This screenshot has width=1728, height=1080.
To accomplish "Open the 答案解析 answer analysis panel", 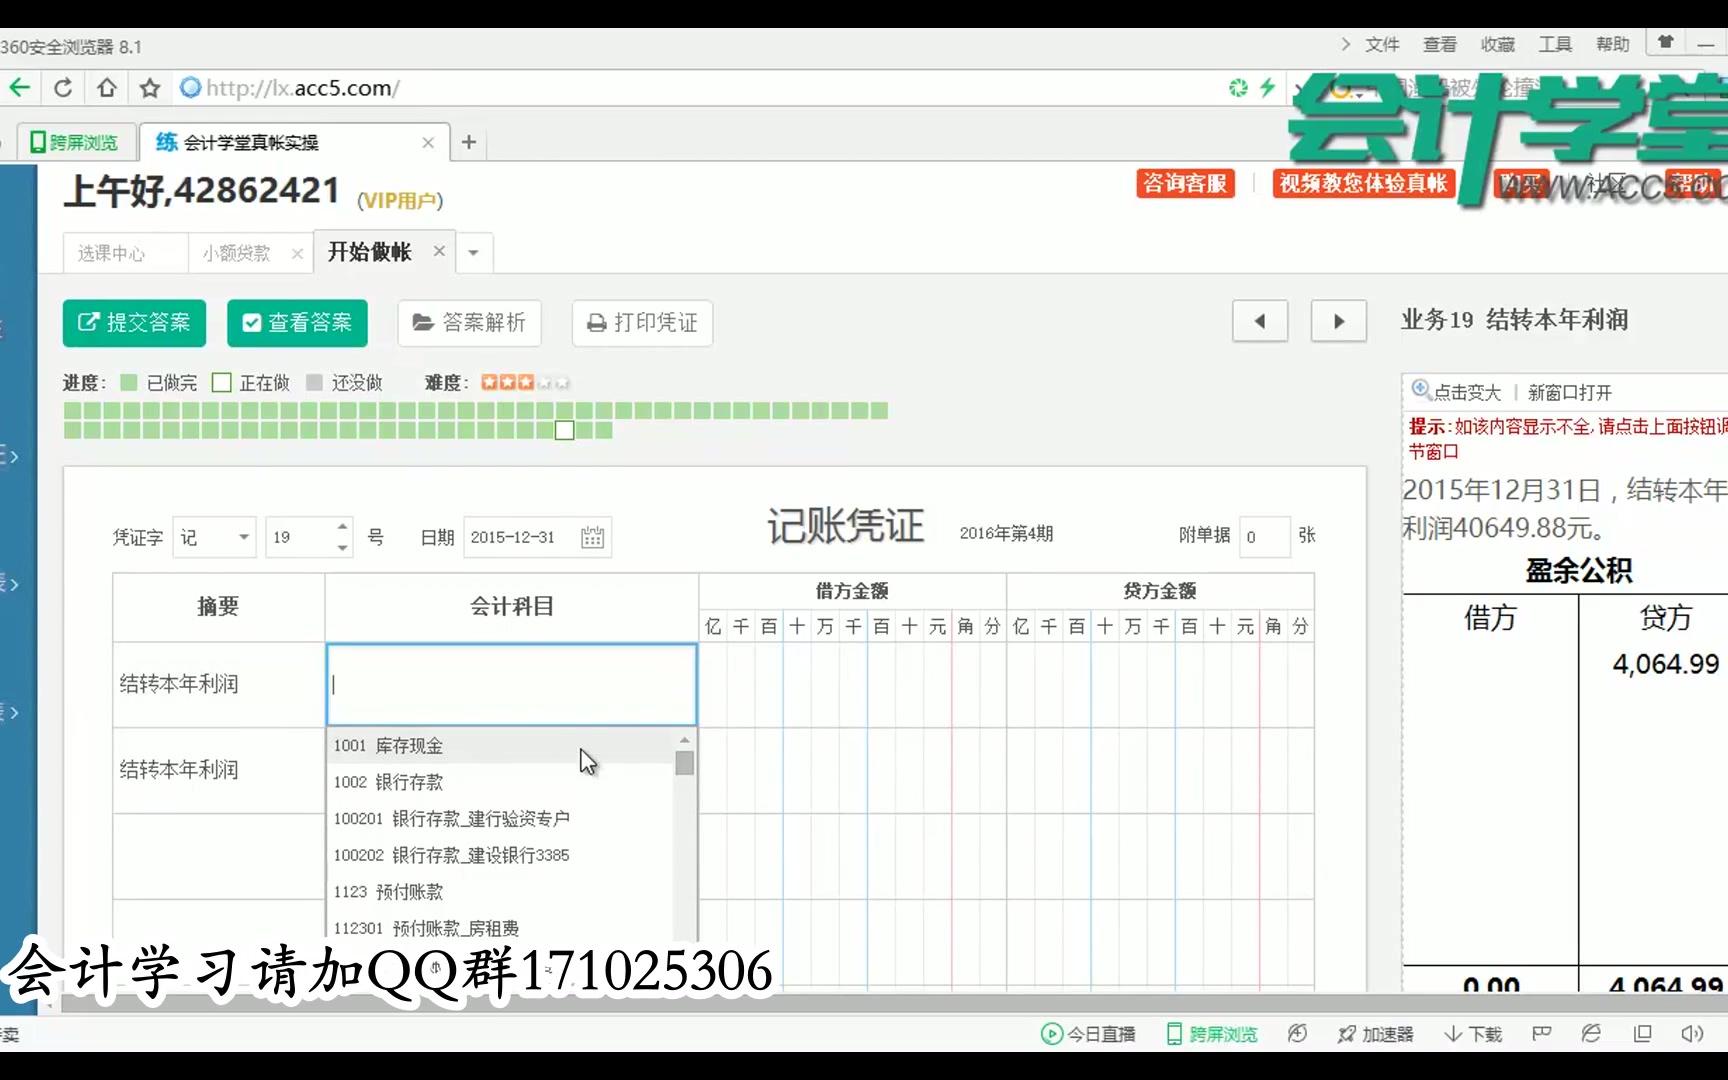I will [469, 323].
